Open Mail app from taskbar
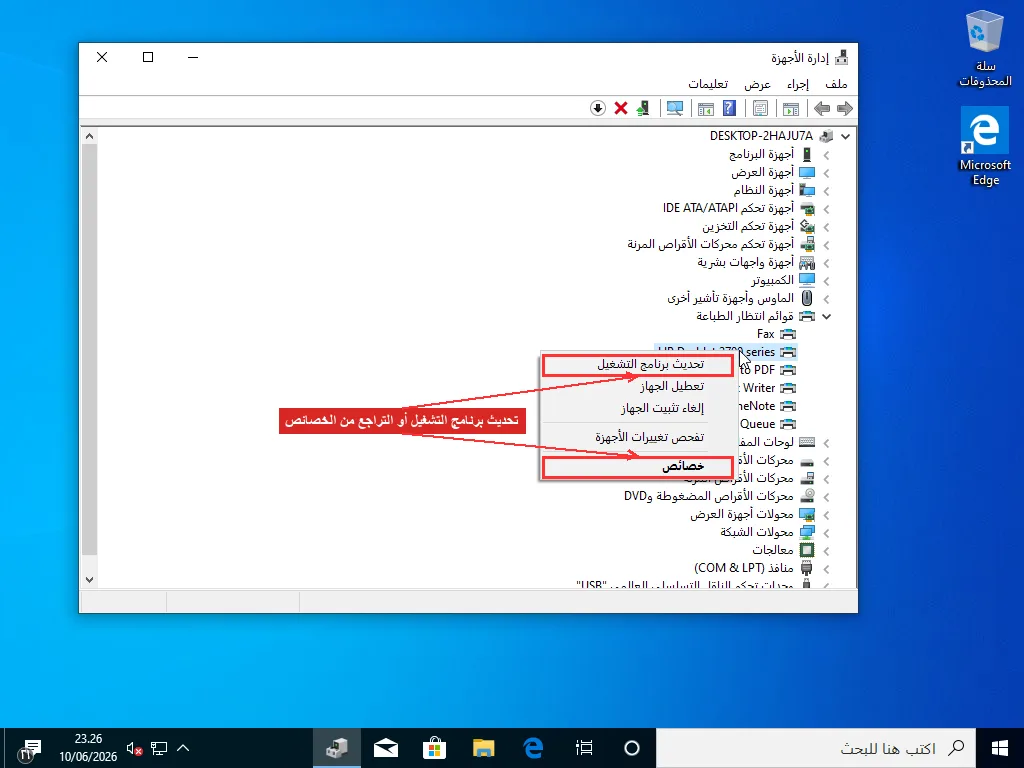 pyautogui.click(x=386, y=748)
